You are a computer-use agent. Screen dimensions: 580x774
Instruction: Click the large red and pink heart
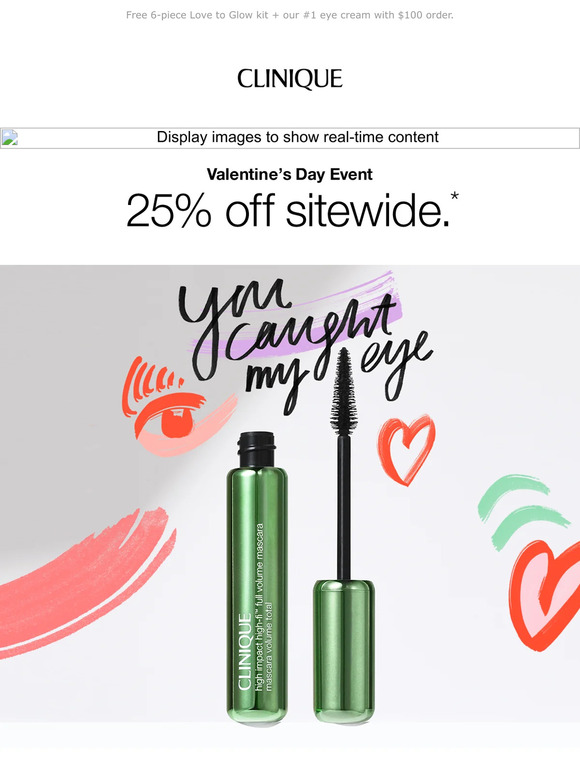[x=544, y=596]
